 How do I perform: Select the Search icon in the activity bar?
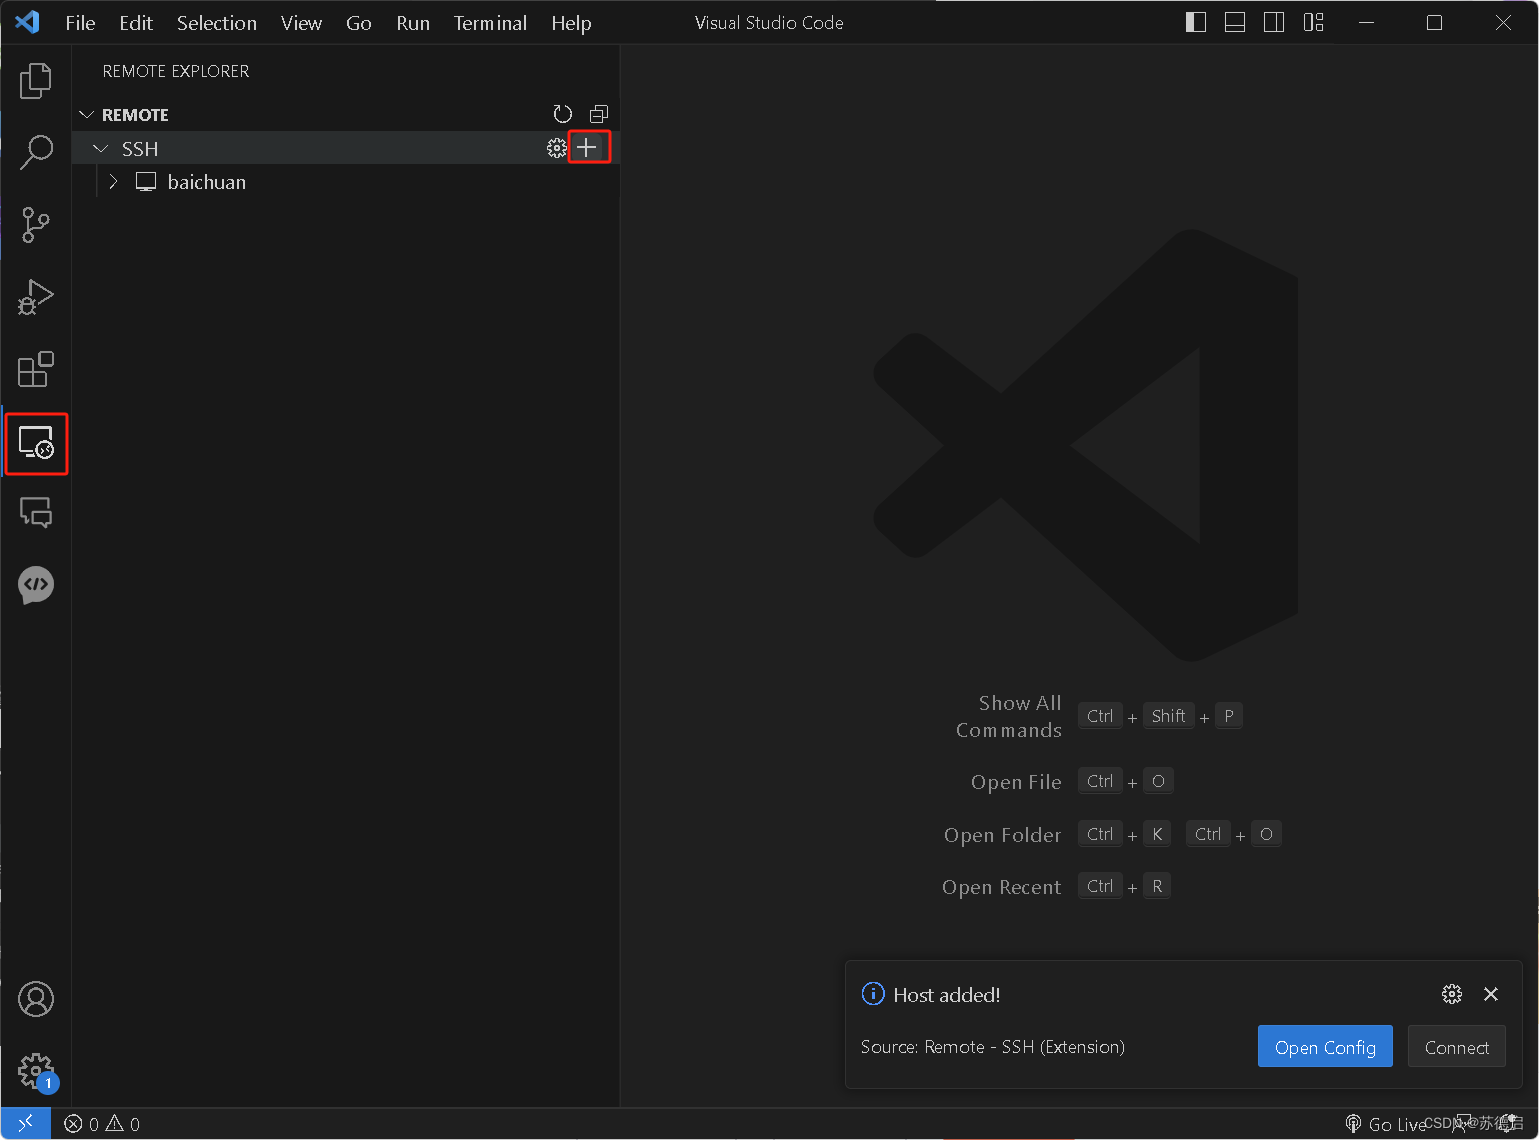coord(36,152)
